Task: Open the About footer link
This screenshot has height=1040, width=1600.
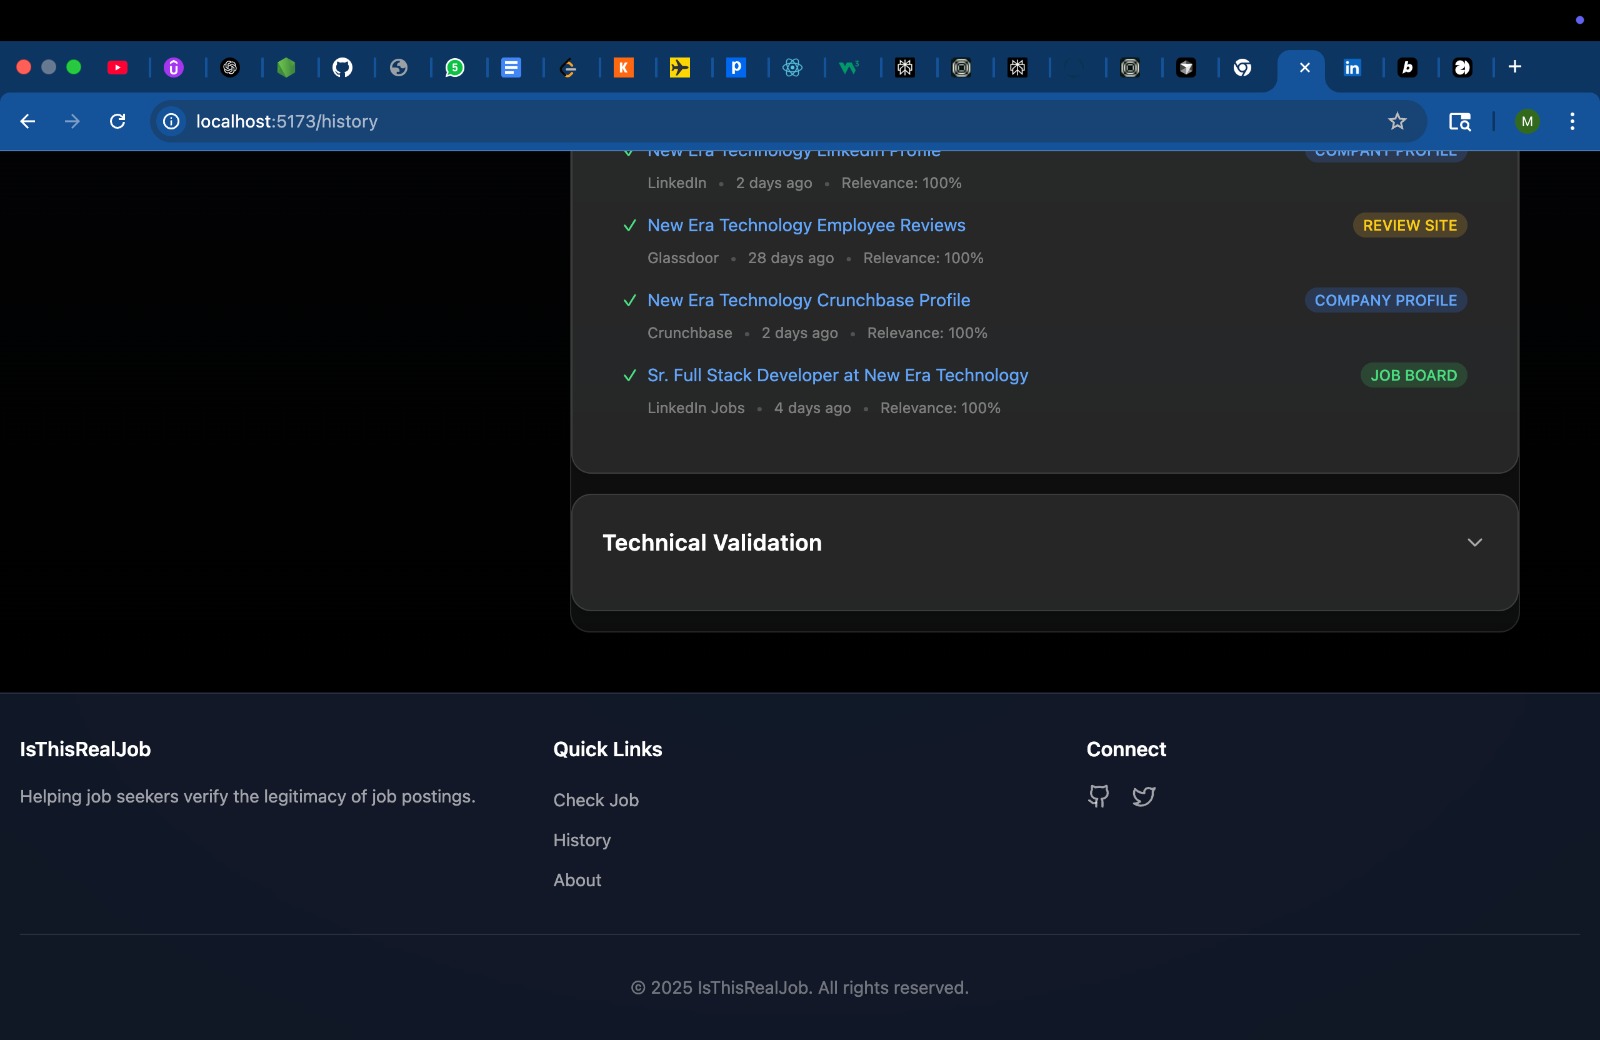Action: point(577,880)
